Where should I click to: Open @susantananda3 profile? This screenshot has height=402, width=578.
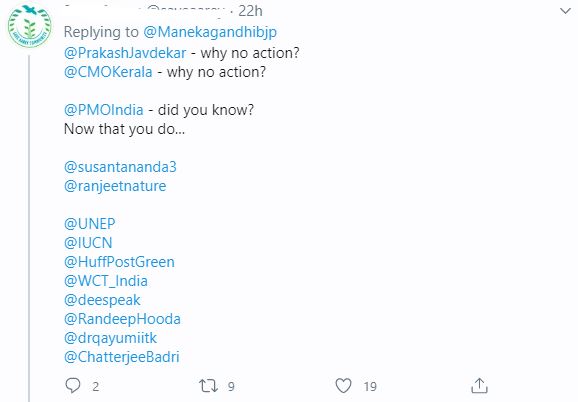click(x=120, y=167)
